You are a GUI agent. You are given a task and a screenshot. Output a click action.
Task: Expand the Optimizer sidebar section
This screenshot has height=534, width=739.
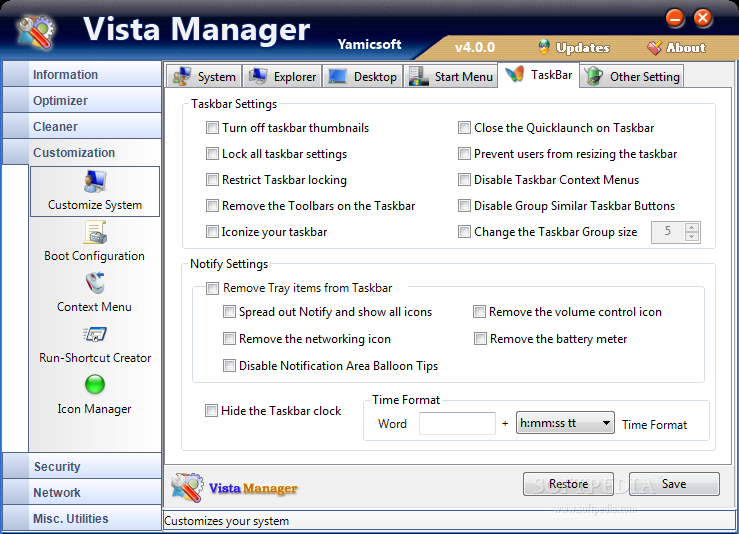[x=82, y=100]
